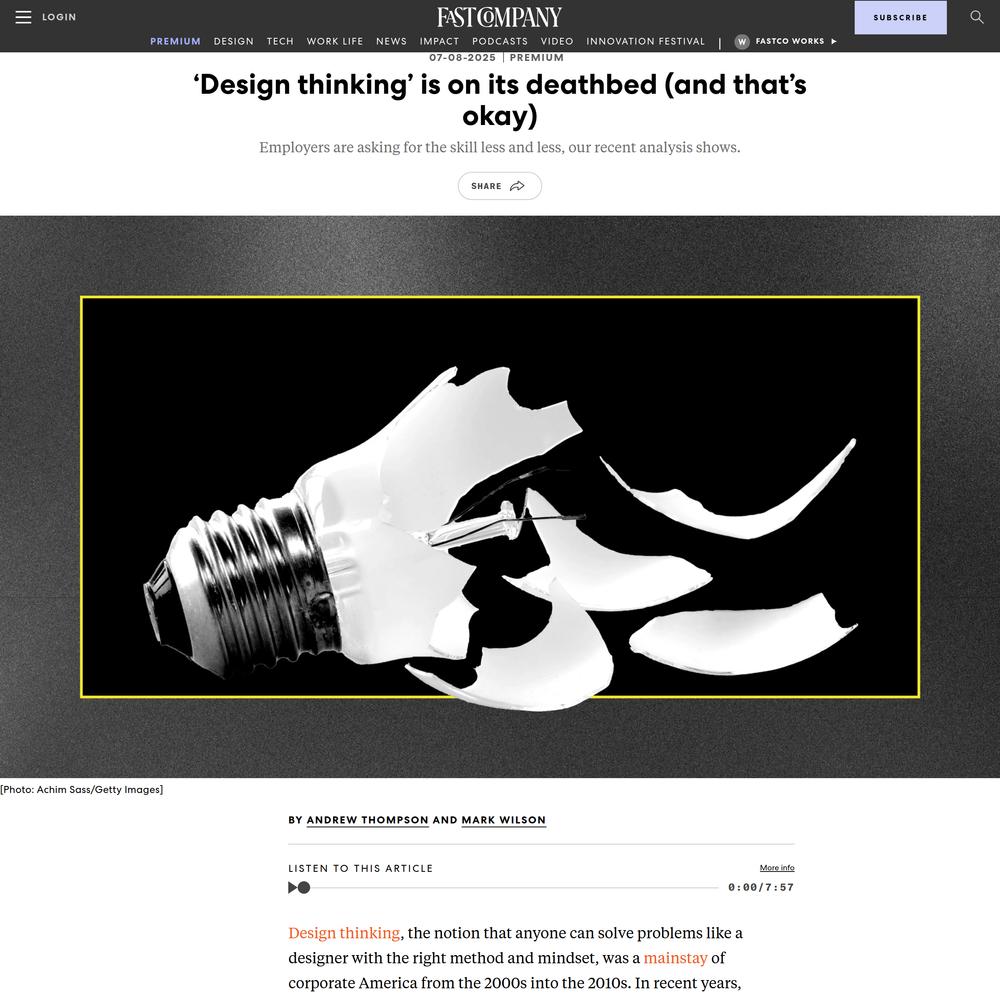Screen dimensions: 1000x1000
Task: Open the Design section
Action: click(x=233, y=41)
